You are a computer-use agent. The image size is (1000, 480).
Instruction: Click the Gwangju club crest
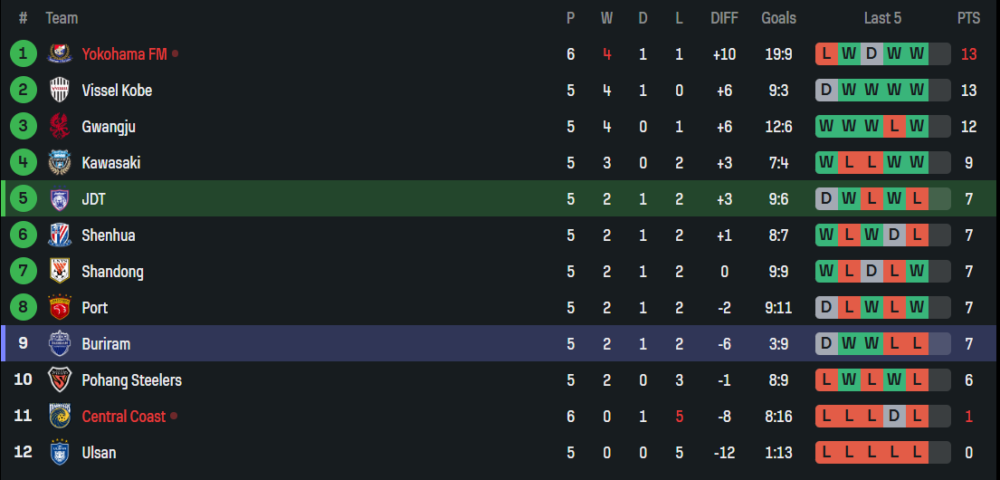58,126
